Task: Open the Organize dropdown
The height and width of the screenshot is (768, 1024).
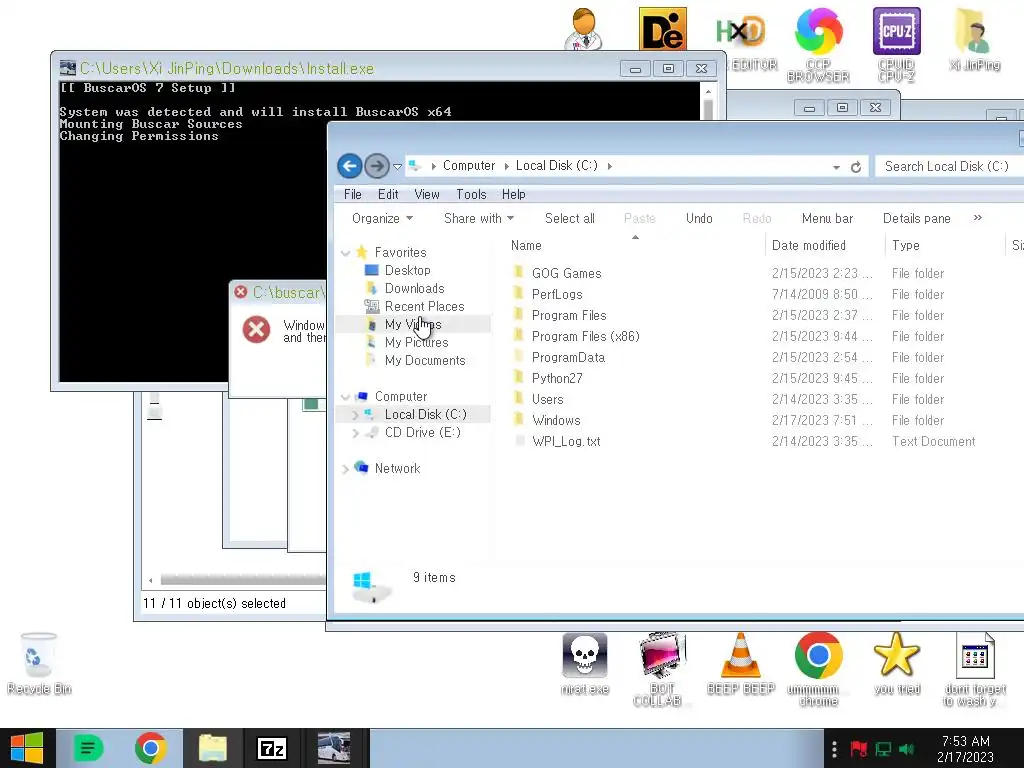Action: [383, 219]
